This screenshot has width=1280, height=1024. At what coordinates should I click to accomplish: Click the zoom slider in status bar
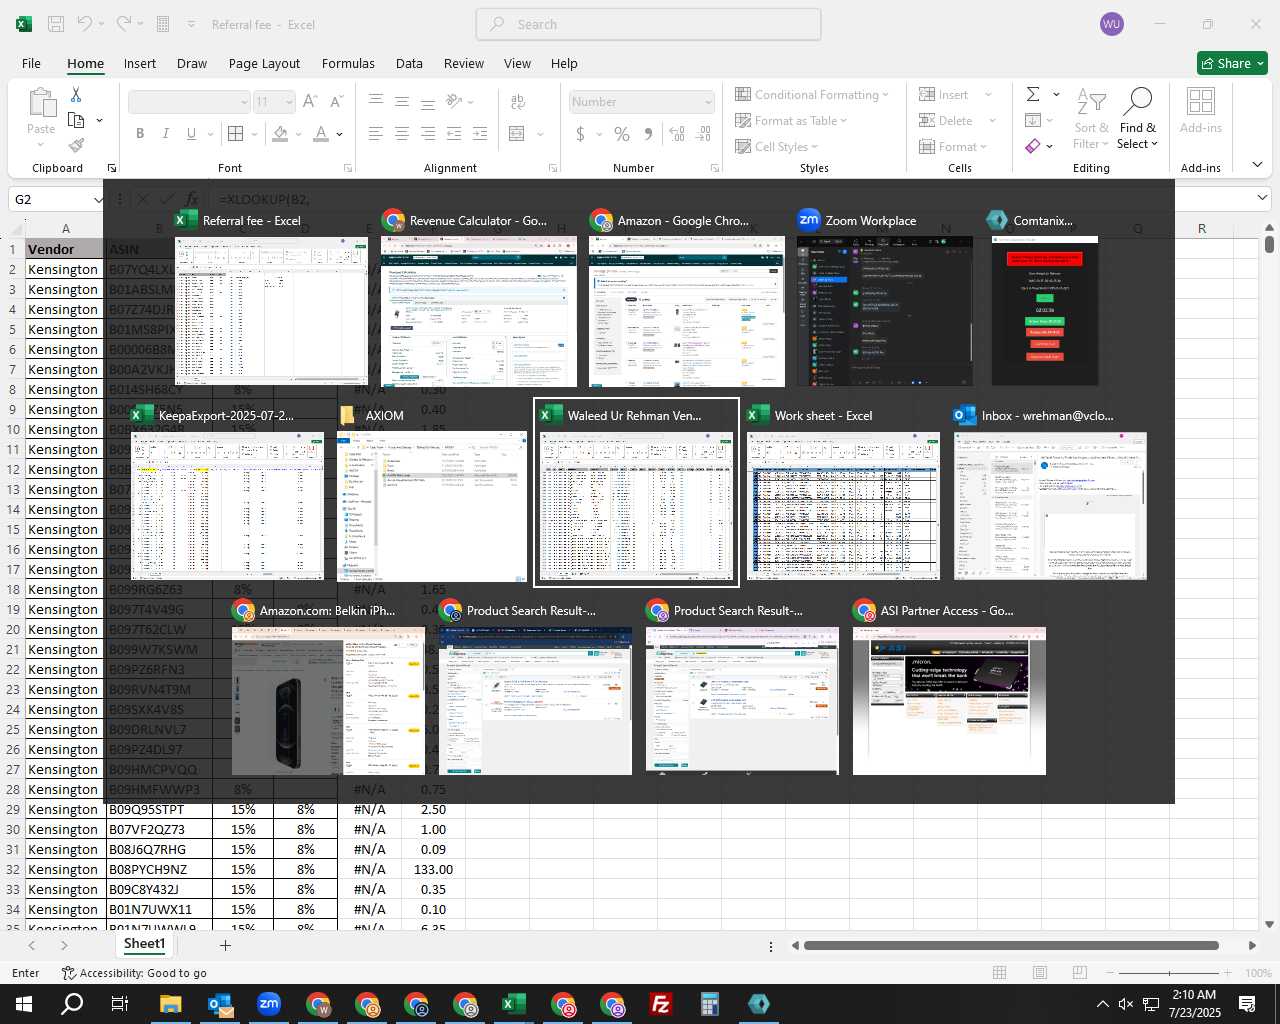point(1169,973)
